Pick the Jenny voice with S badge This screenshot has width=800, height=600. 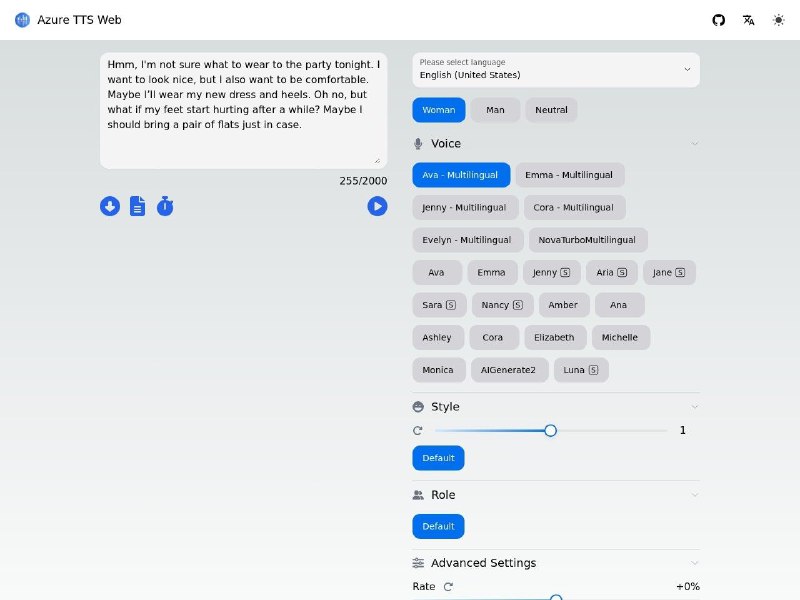552,272
